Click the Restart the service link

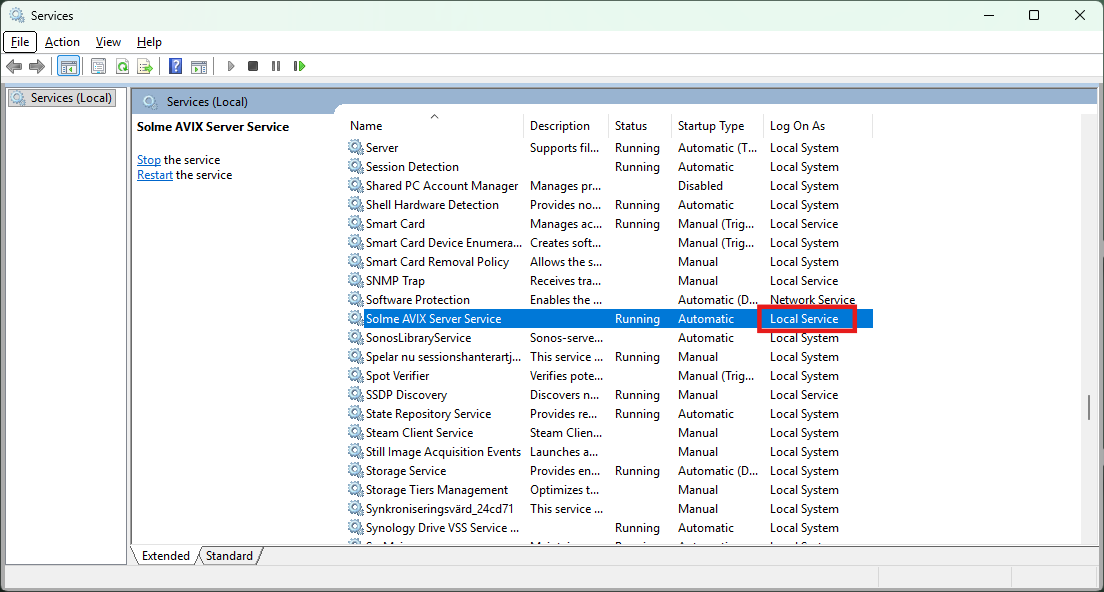155,175
